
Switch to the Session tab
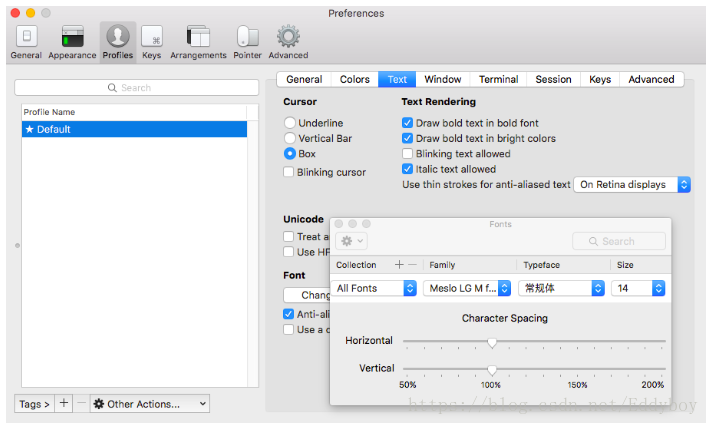pos(553,79)
